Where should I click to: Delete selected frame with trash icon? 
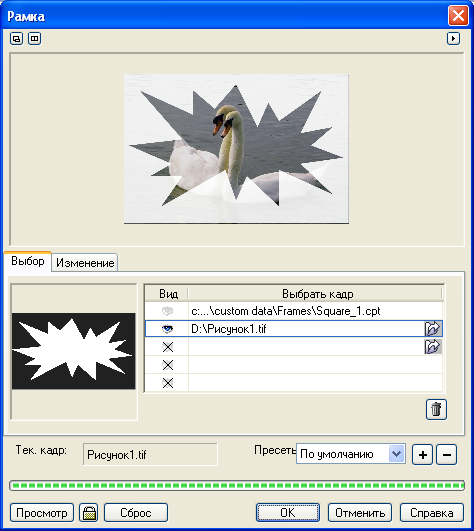[x=436, y=409]
